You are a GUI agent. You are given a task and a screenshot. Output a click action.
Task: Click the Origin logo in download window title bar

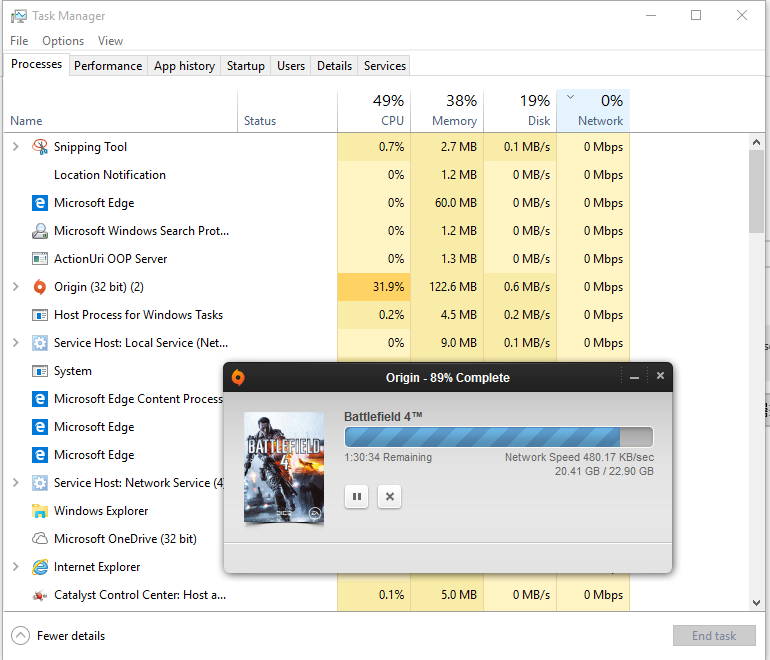pos(238,377)
